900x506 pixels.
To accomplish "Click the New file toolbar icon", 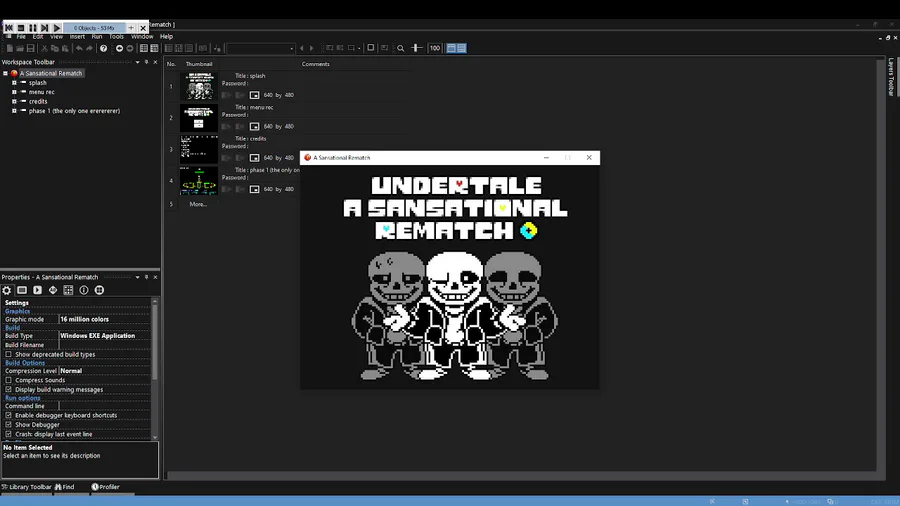I will click(10, 48).
